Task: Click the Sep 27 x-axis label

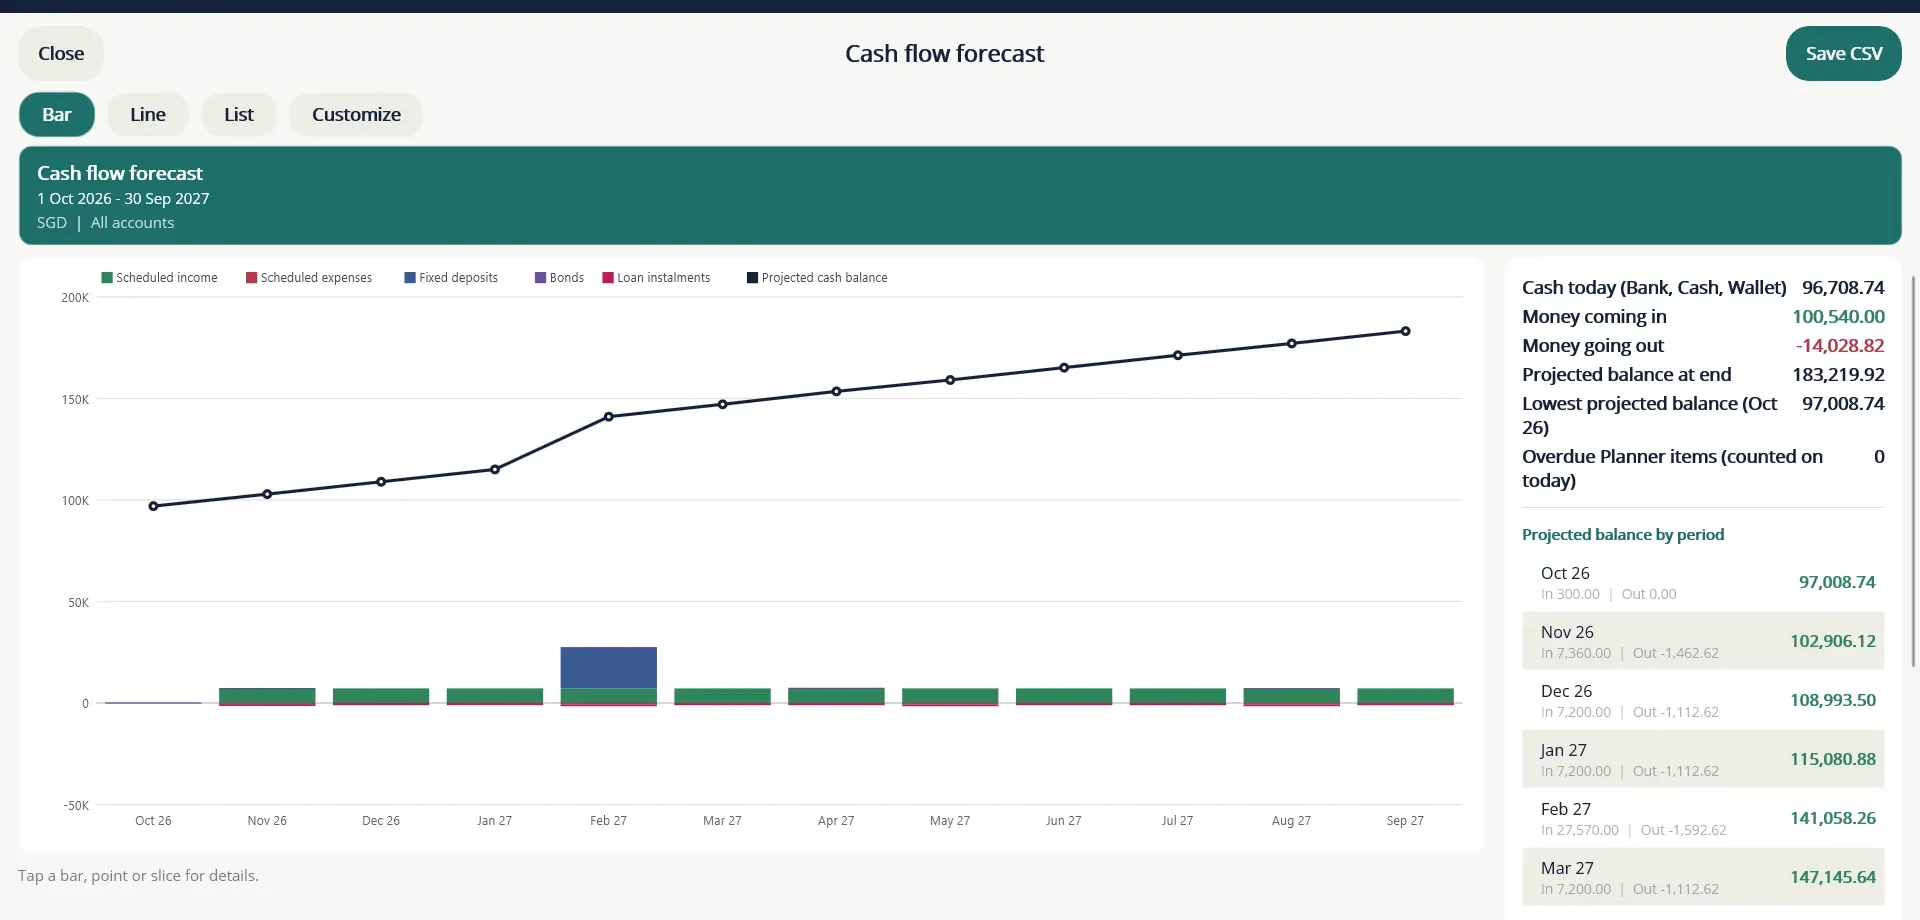Action: click(1405, 821)
